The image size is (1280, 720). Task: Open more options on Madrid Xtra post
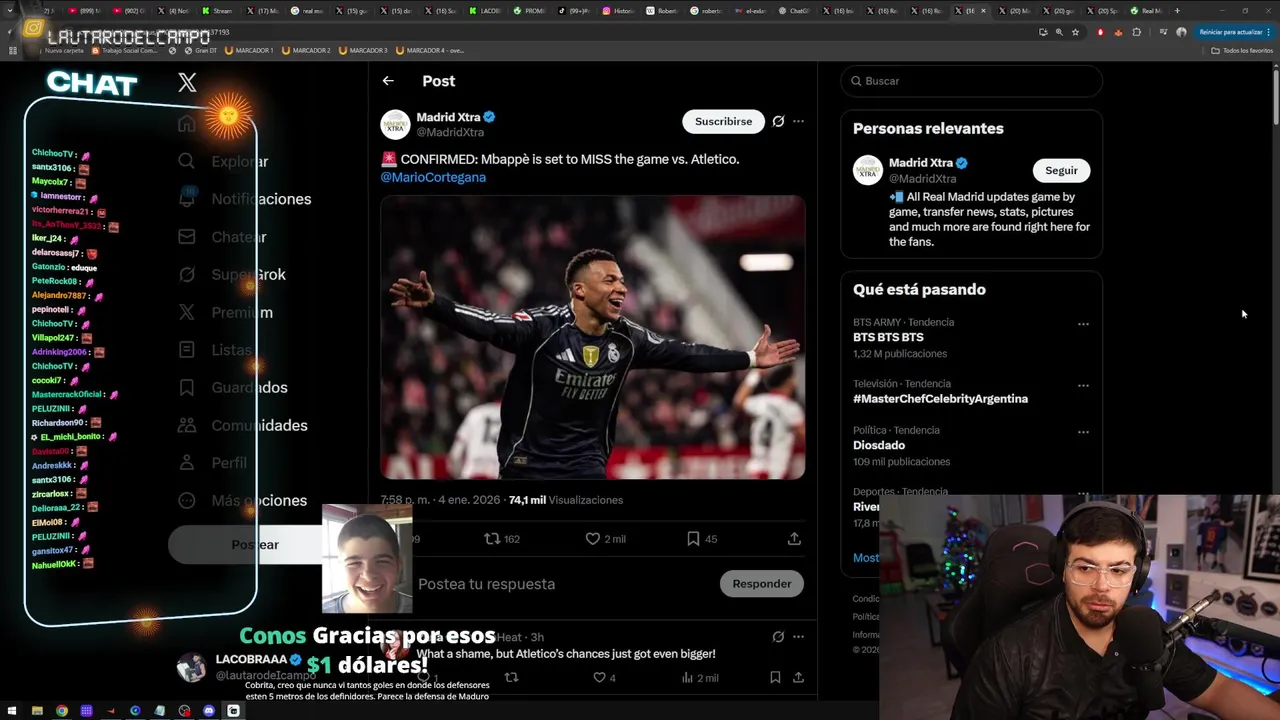point(798,121)
